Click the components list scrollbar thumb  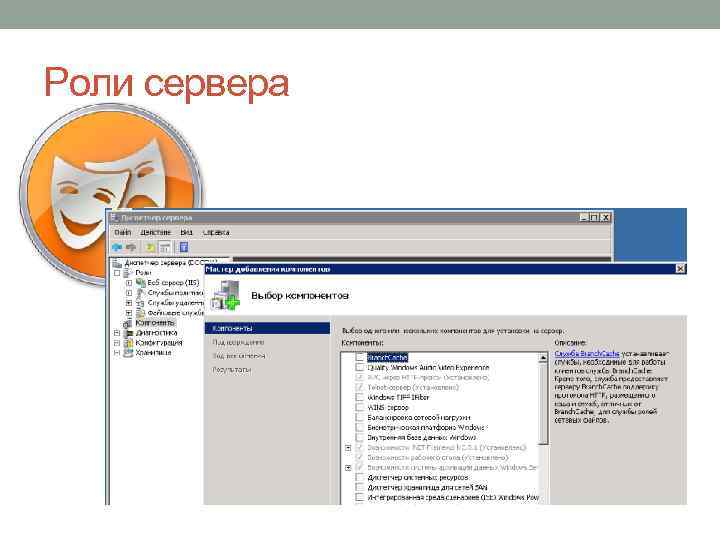click(x=543, y=404)
